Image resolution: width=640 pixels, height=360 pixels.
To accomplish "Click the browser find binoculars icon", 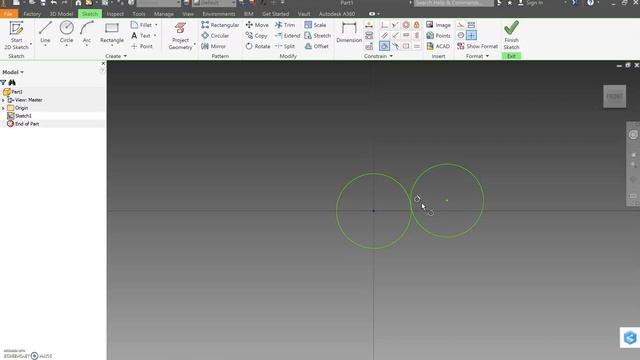I will [12, 82].
